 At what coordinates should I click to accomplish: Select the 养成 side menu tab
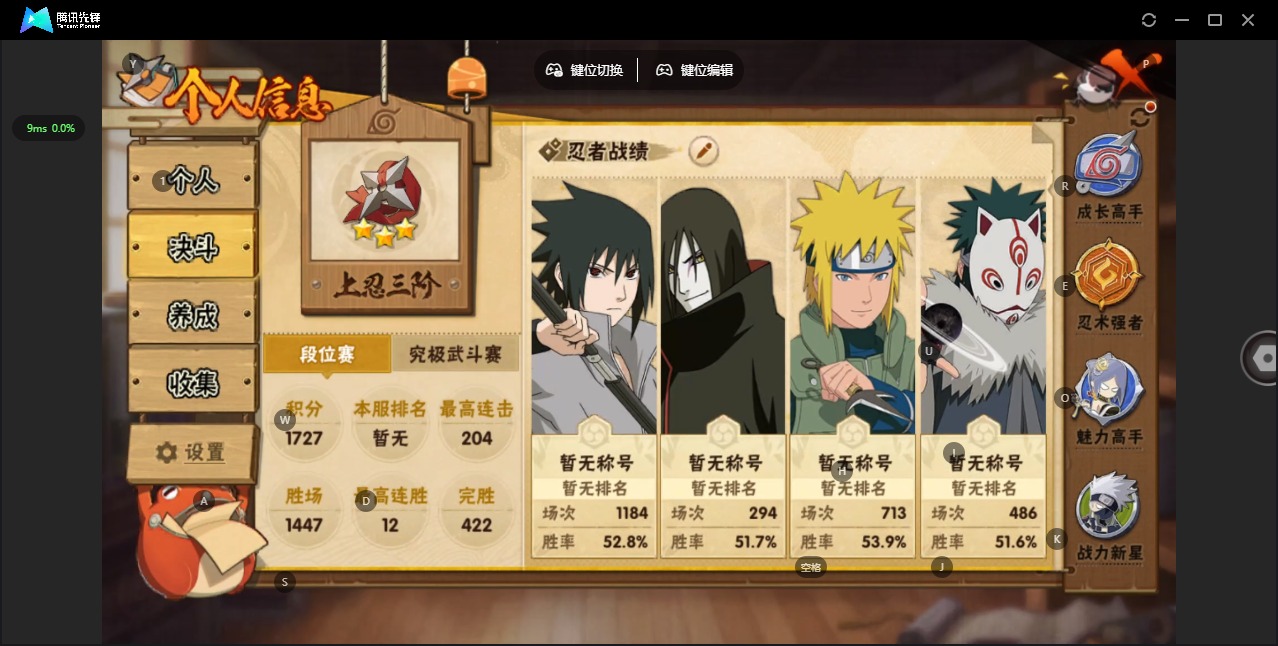click(x=193, y=316)
